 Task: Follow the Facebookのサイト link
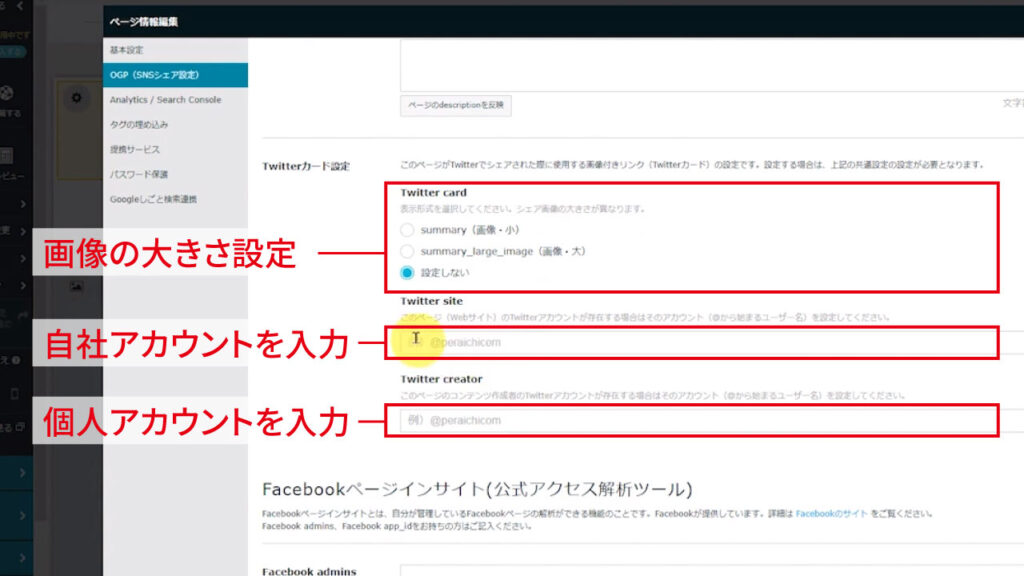831,514
